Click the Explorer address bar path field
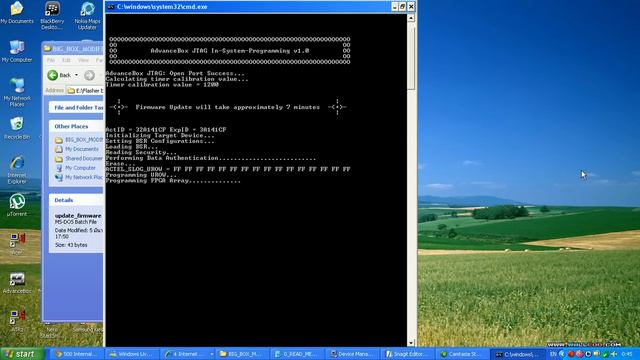The image size is (640, 360). pyautogui.click(x=85, y=91)
